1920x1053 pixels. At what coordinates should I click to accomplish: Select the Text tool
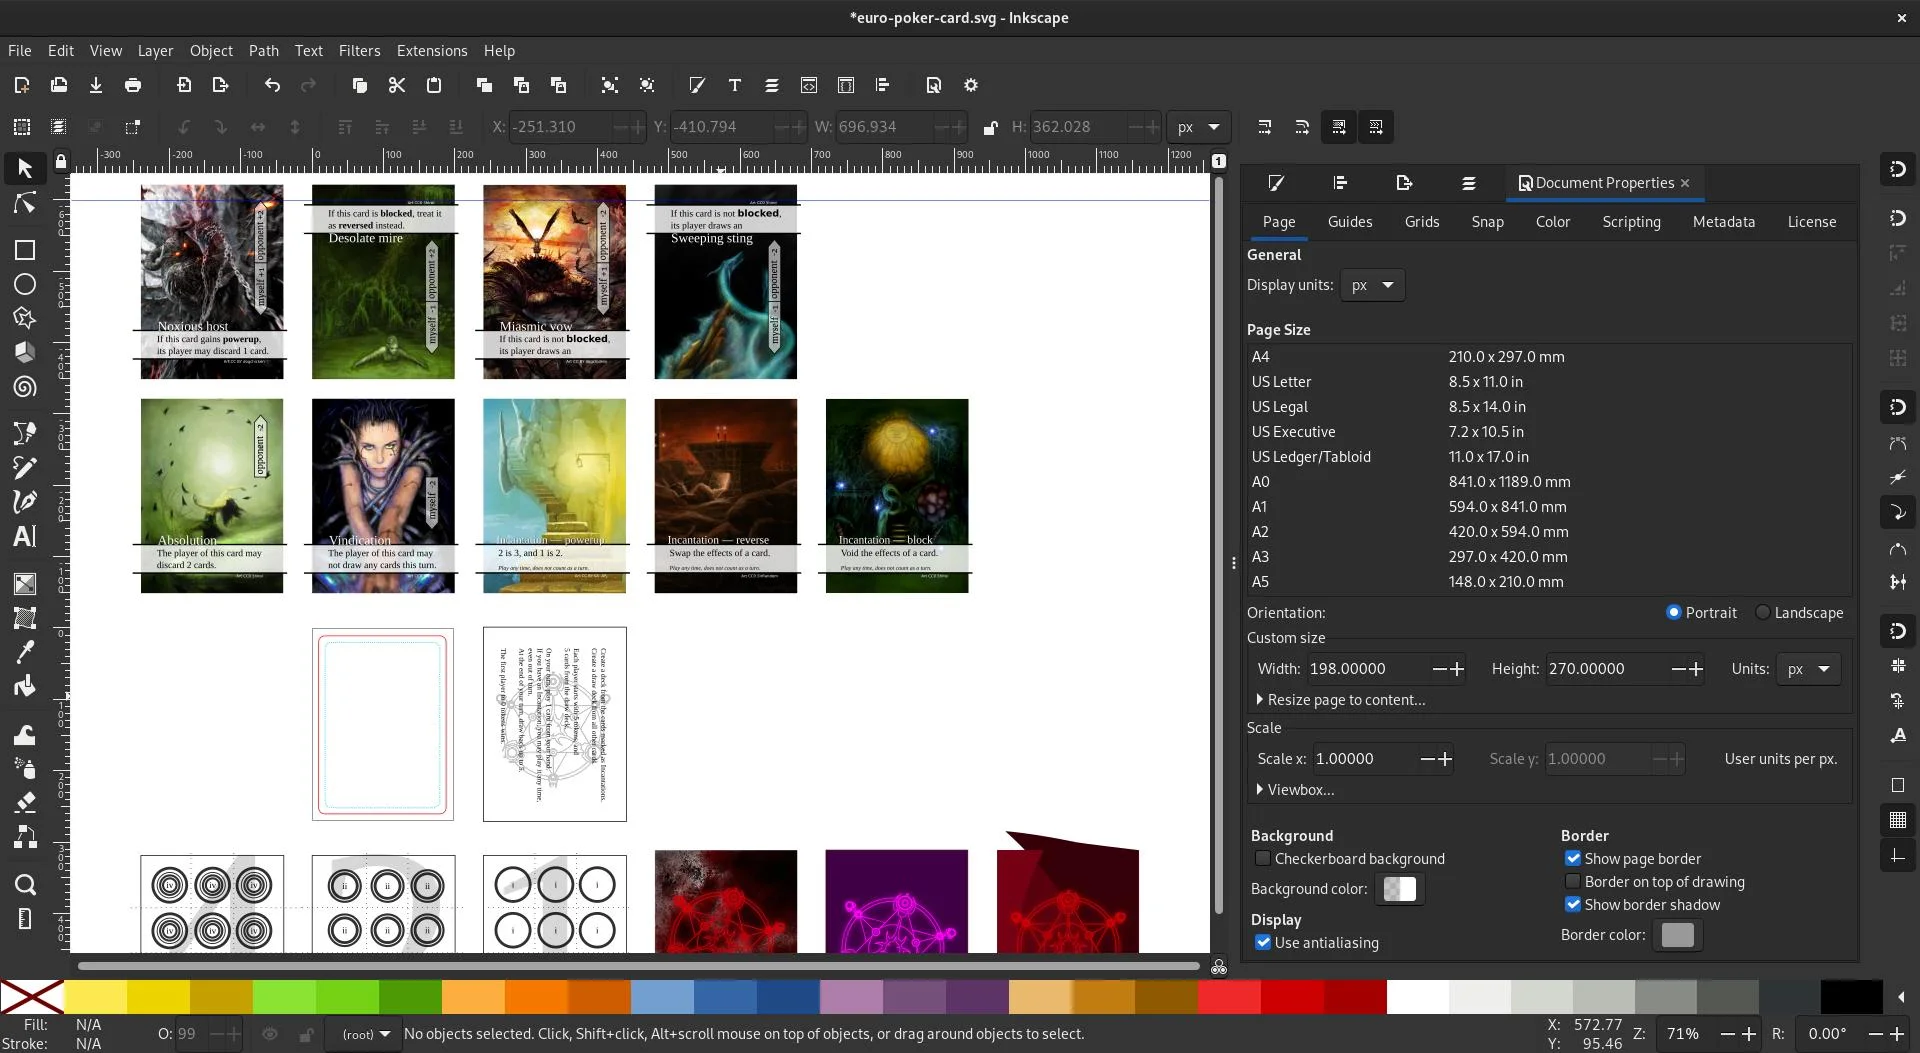click(x=25, y=537)
